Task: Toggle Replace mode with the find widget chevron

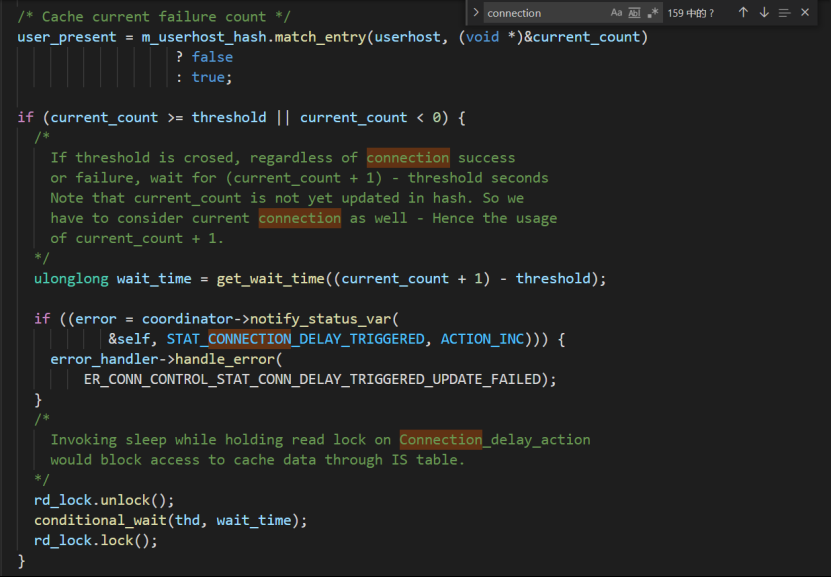Action: pyautogui.click(x=475, y=13)
